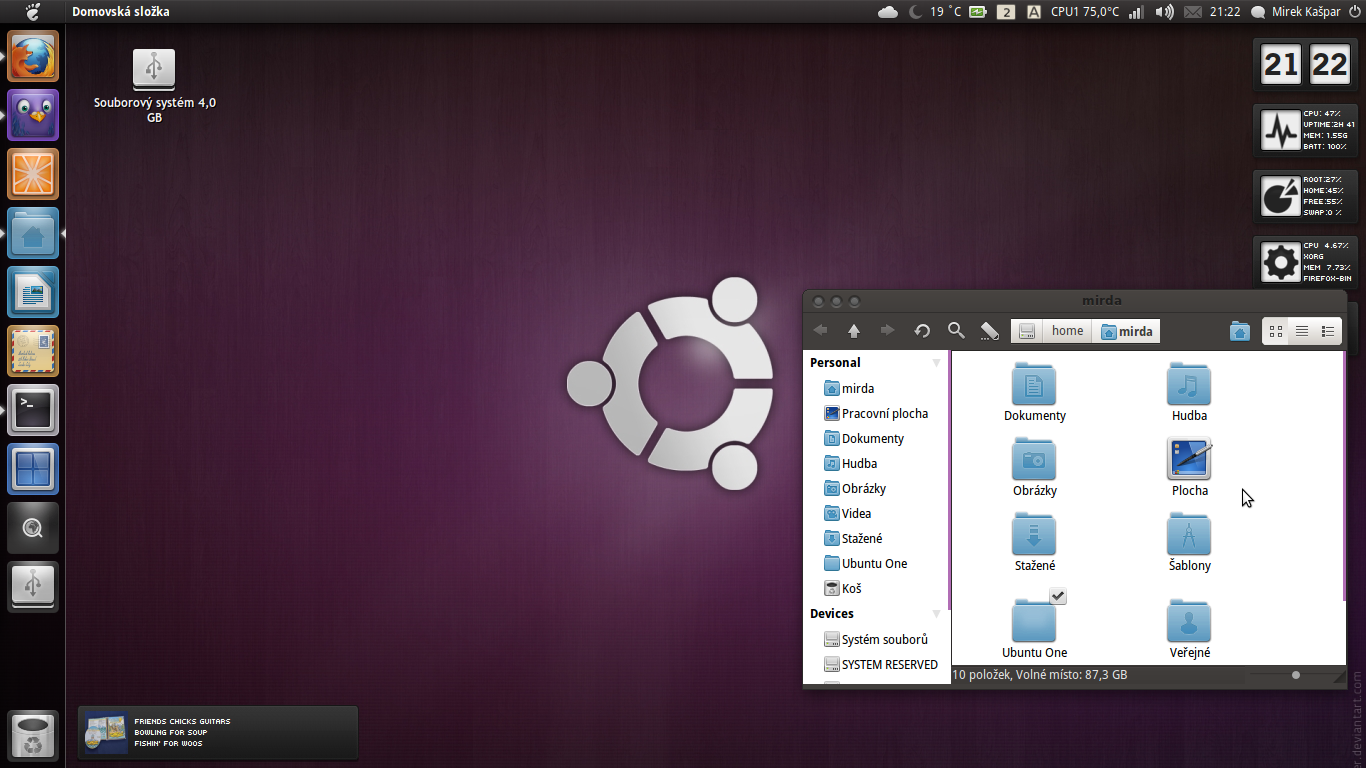1366x768 pixels.
Task: Select 'Pracovní plocha' in the sidebar
Action: pyautogui.click(x=877, y=413)
